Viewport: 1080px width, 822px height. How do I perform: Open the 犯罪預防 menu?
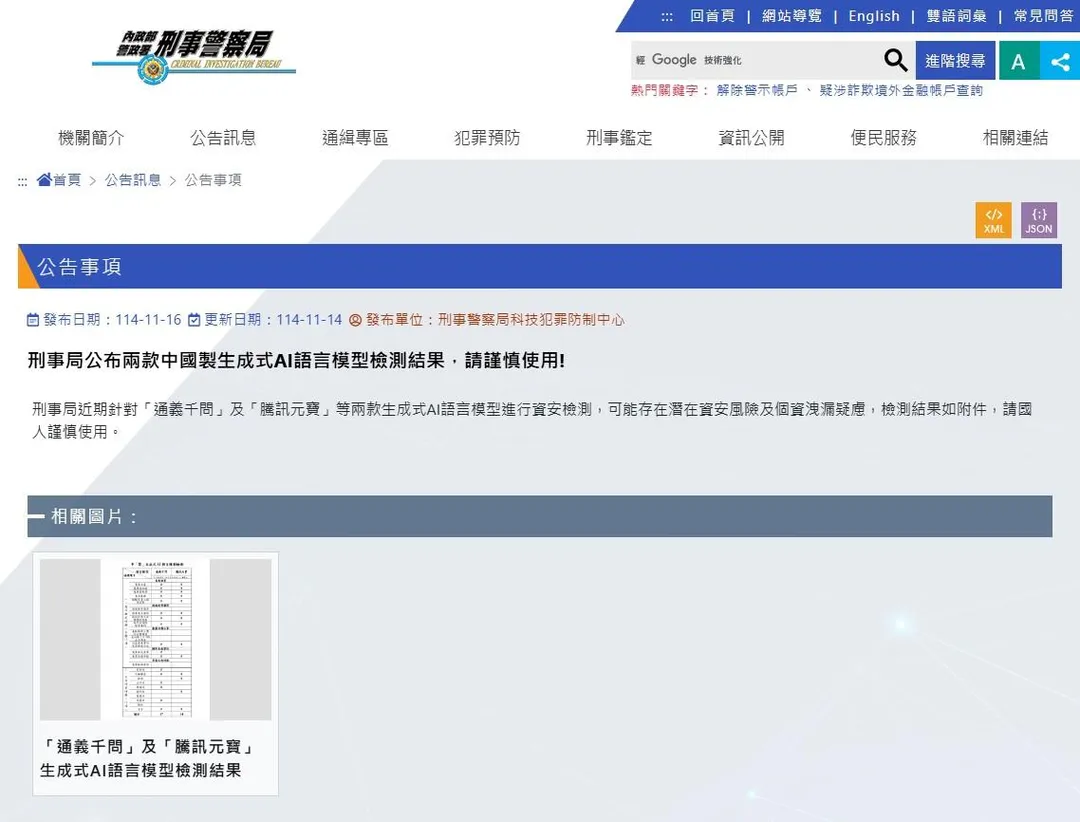click(488, 138)
